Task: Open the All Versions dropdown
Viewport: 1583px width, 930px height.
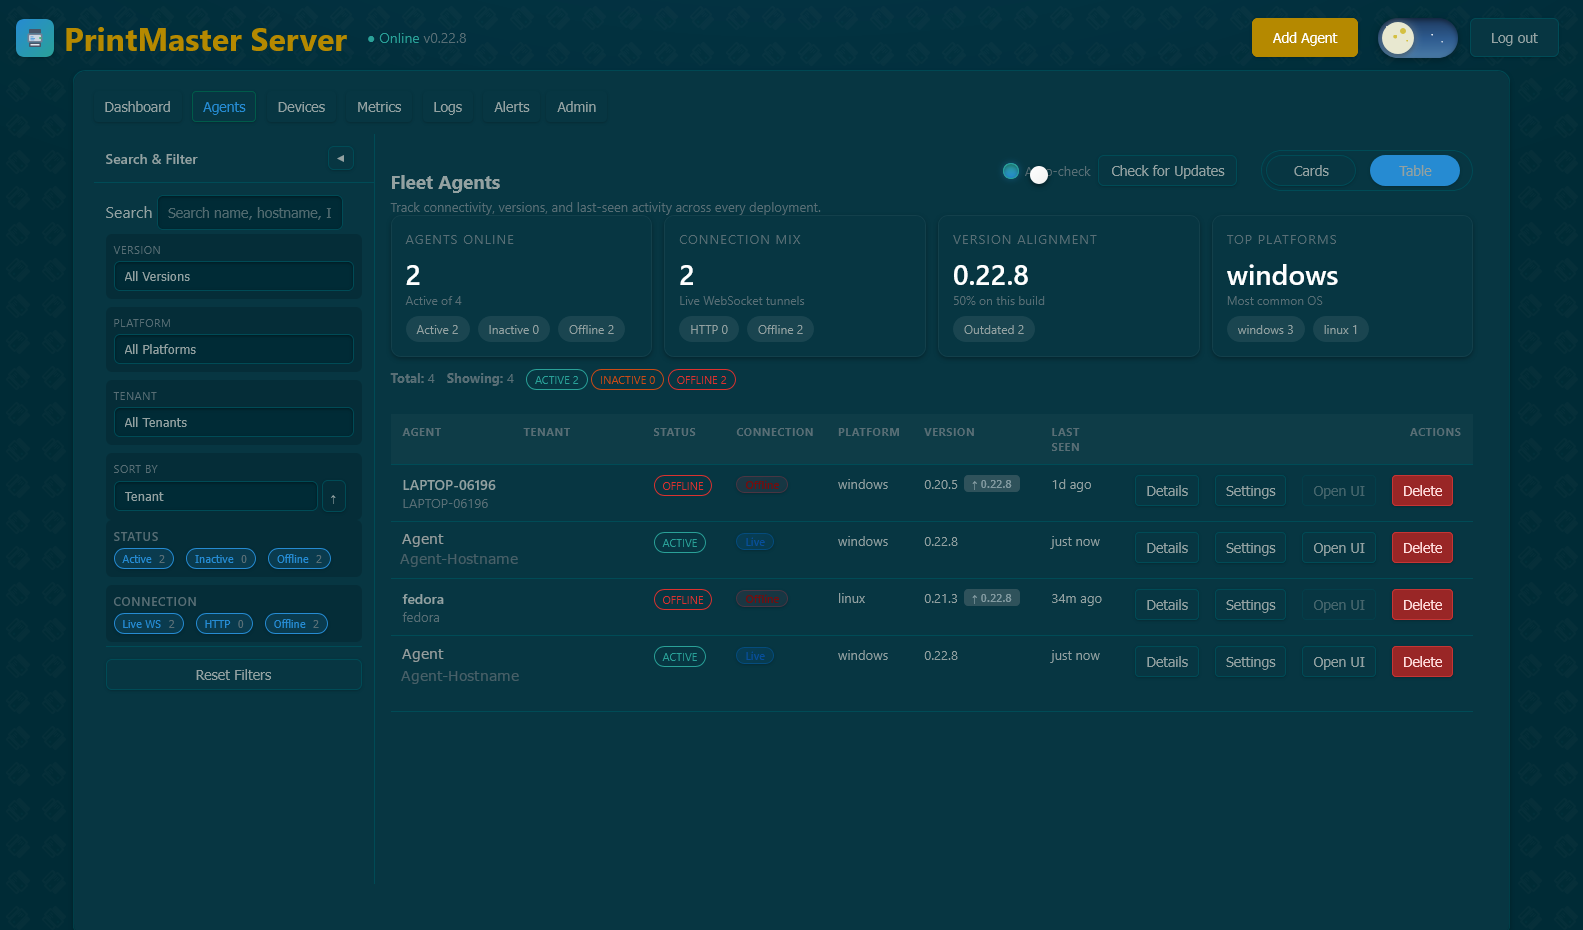Action: click(234, 276)
